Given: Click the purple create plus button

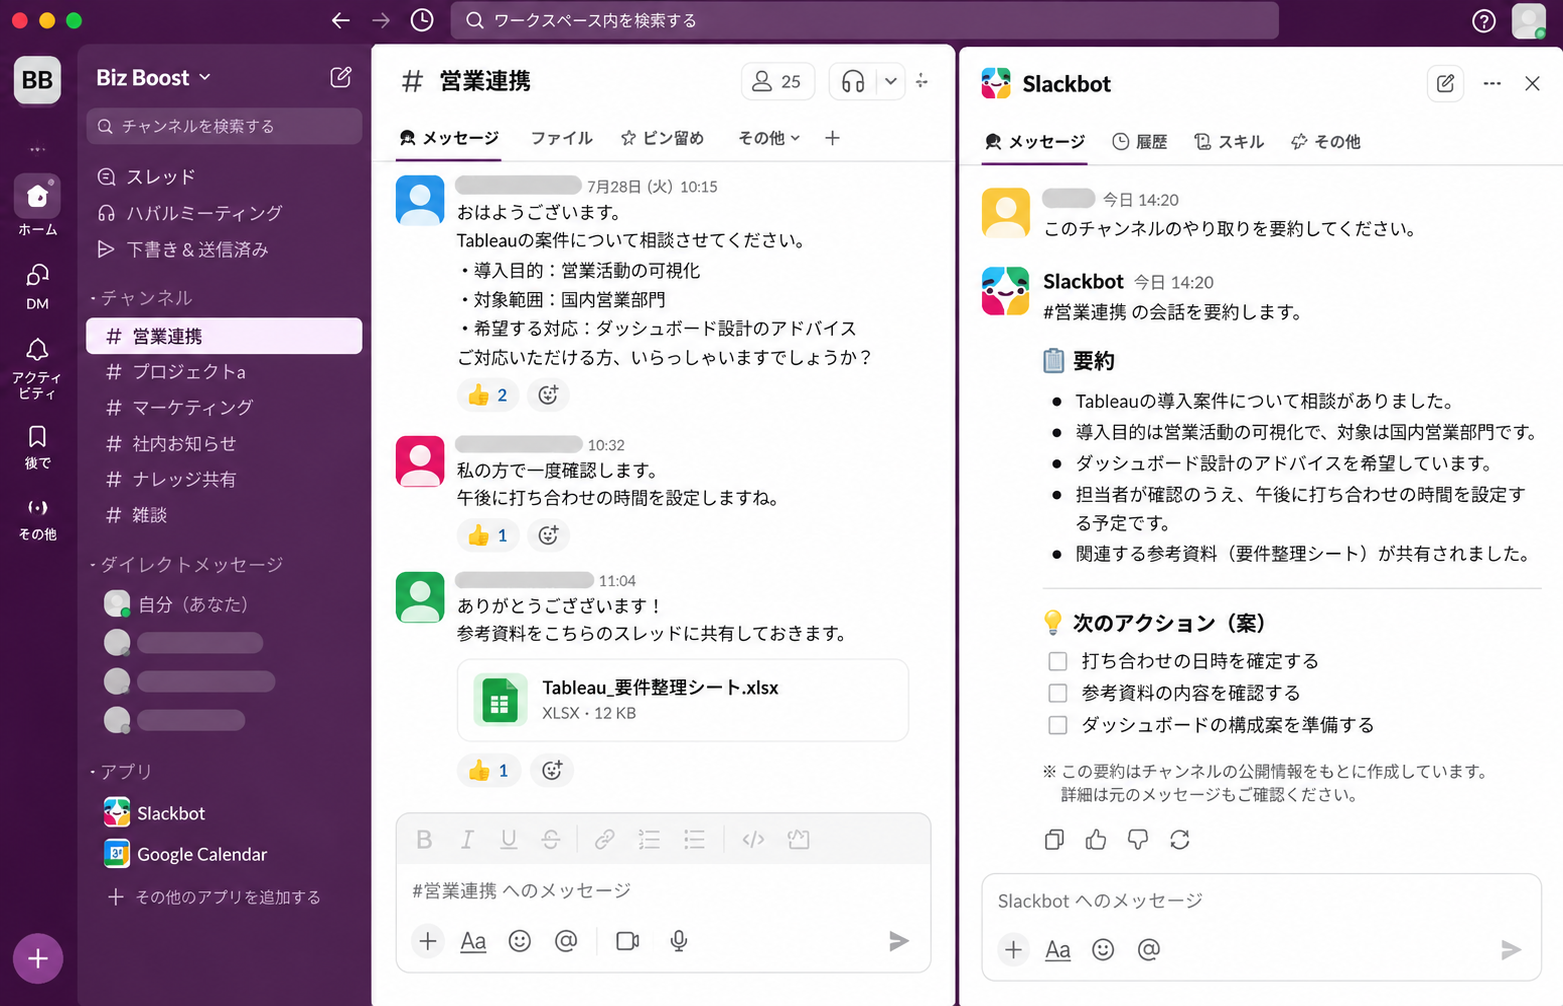Looking at the screenshot, I should point(38,959).
